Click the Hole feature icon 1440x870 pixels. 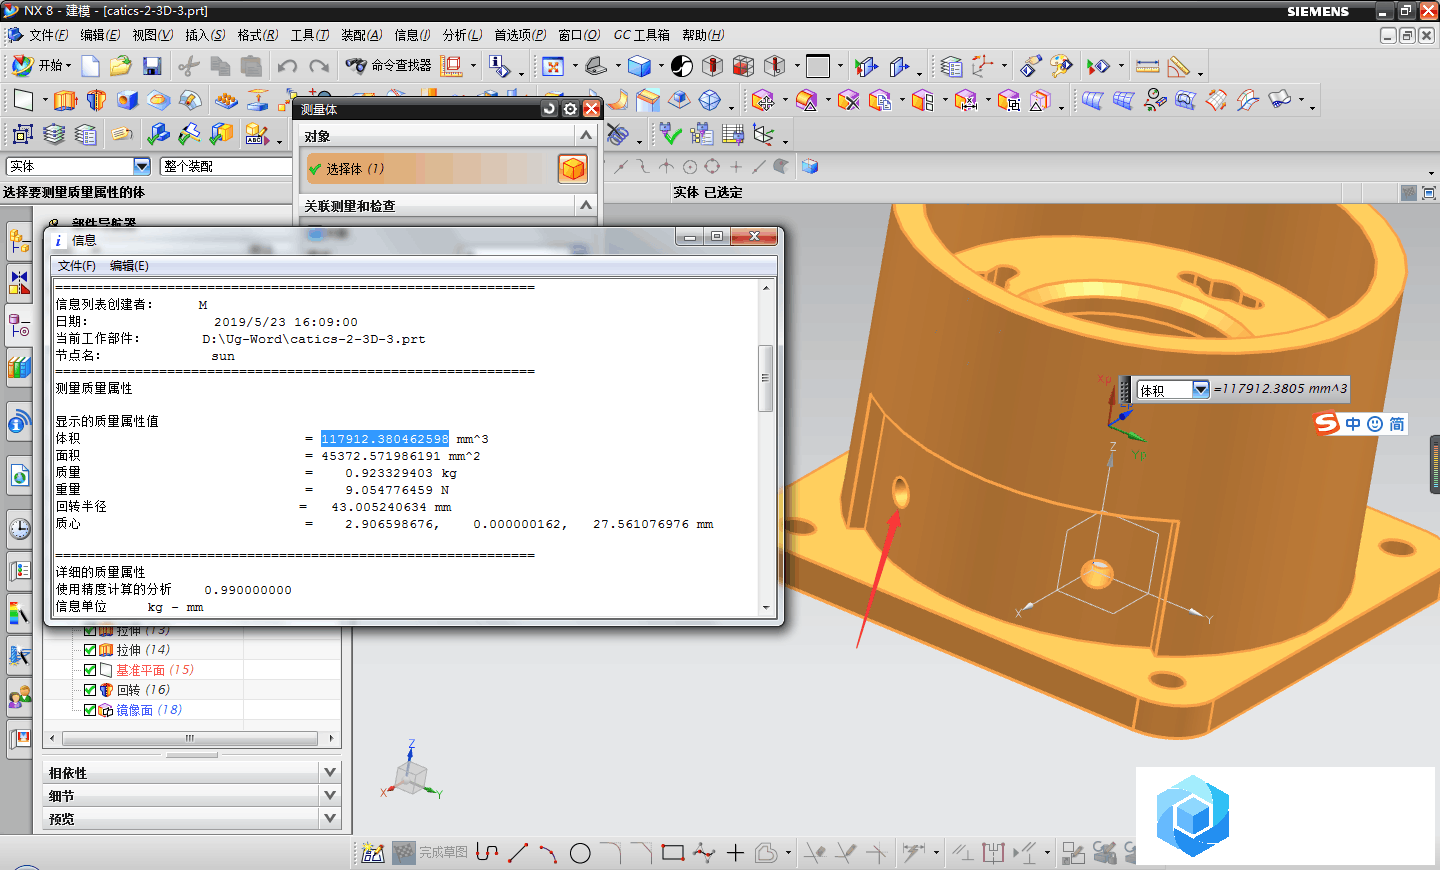click(x=127, y=100)
